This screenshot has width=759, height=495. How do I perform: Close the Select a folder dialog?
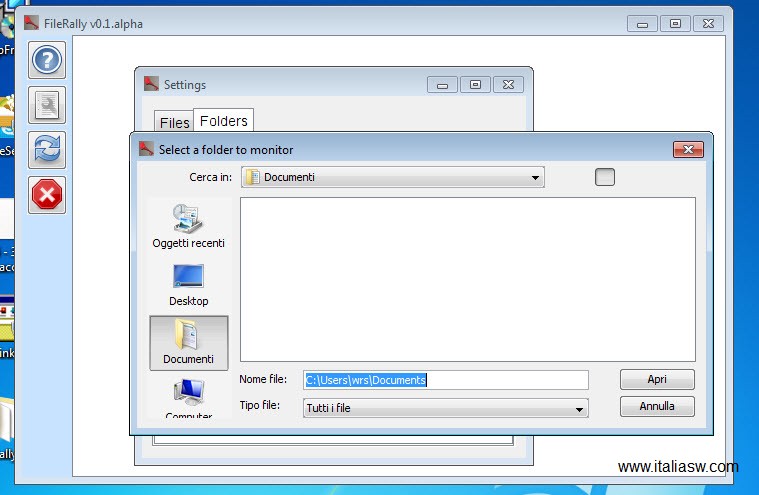pyautogui.click(x=688, y=150)
